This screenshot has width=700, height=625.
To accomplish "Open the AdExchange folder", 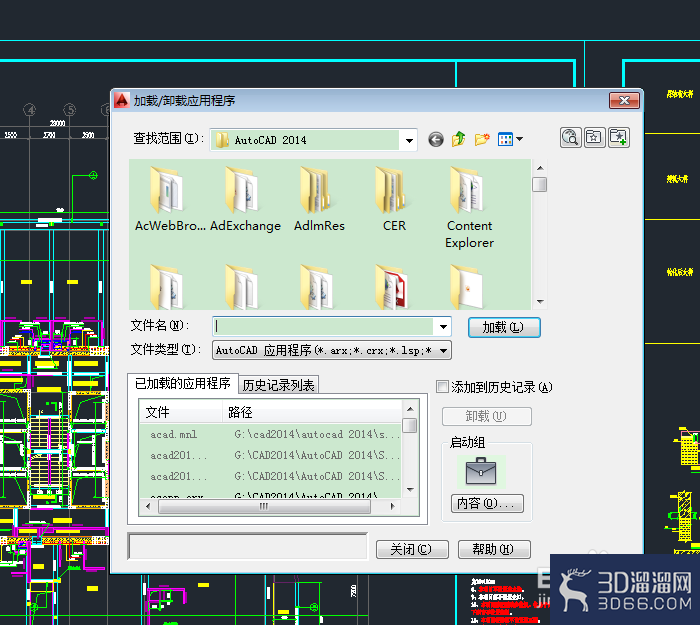I will coord(245,199).
